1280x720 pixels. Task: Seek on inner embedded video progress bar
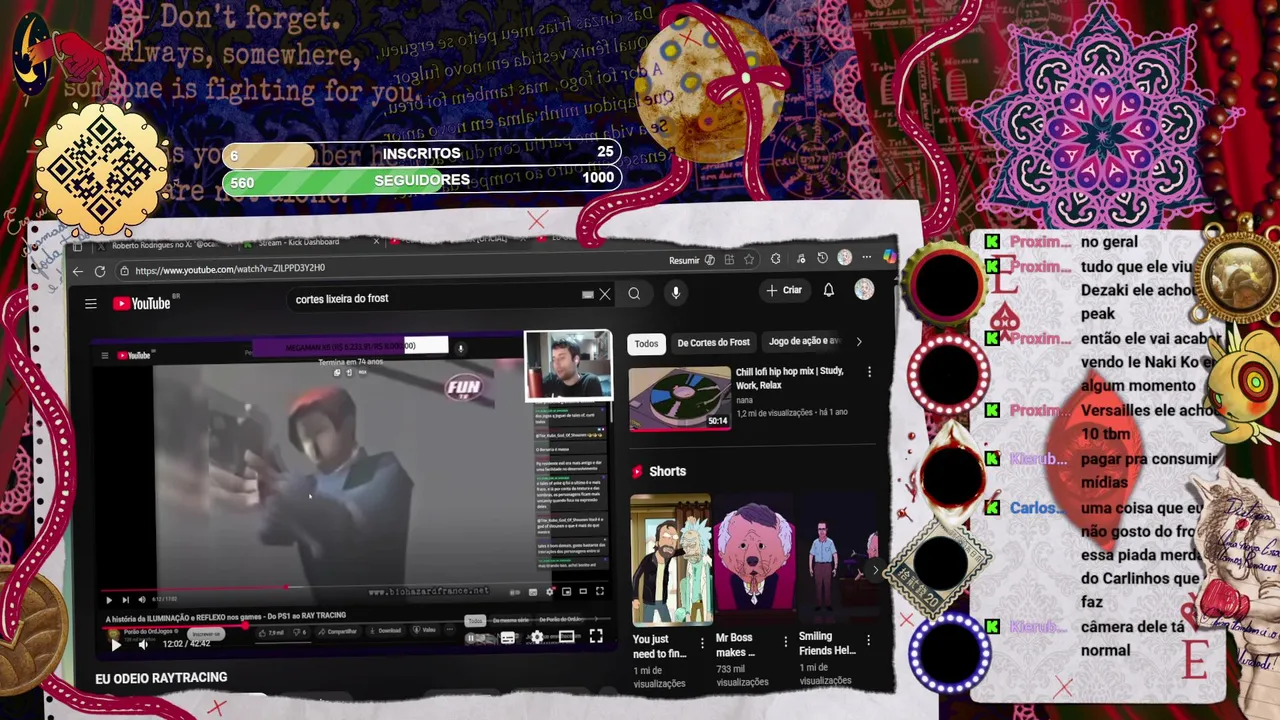[x=355, y=588]
